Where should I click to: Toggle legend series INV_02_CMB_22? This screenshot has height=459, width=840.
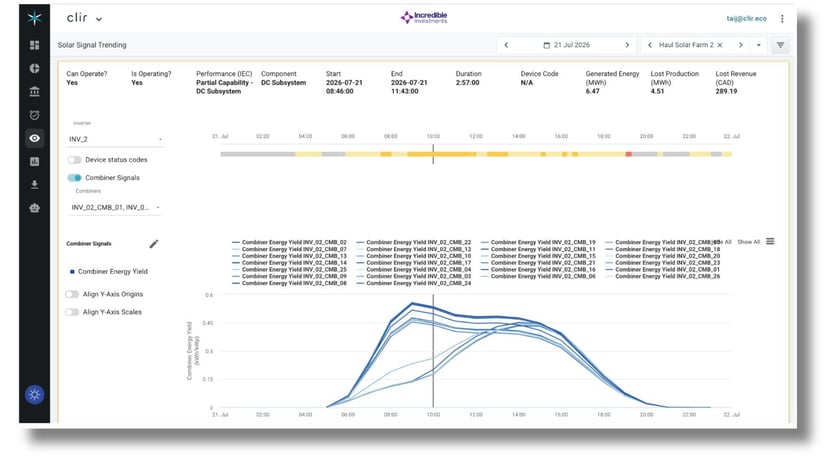[x=414, y=243]
